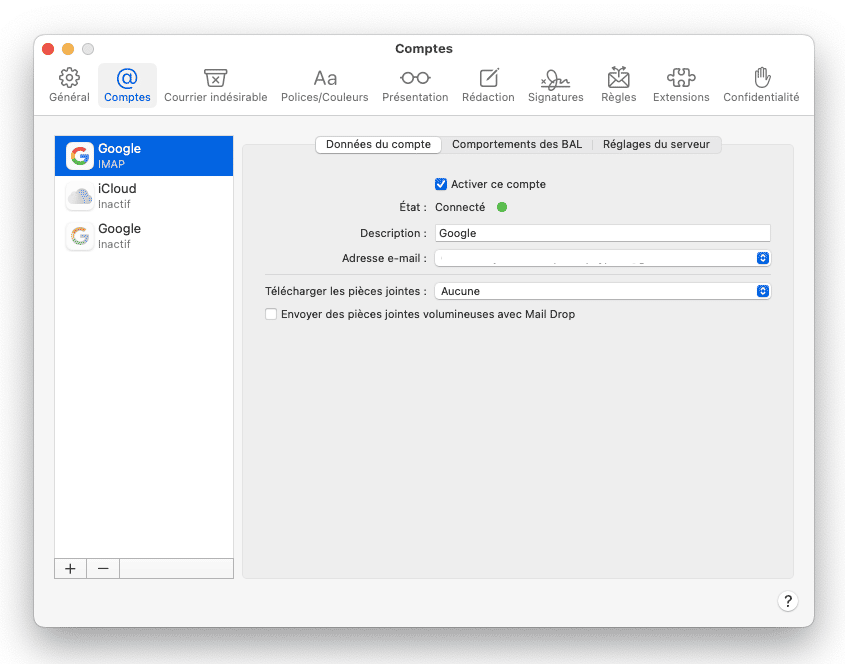
Task: Click the inactive Google account logo
Action: [x=80, y=236]
